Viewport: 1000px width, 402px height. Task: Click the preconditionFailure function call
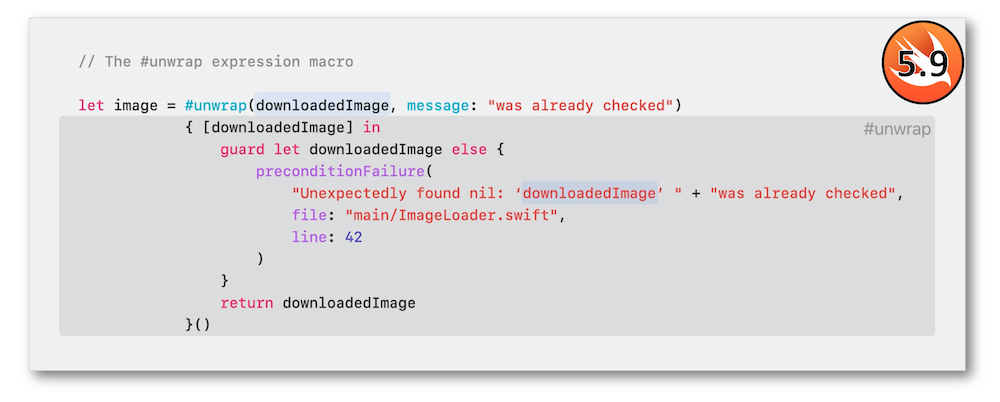point(339,172)
